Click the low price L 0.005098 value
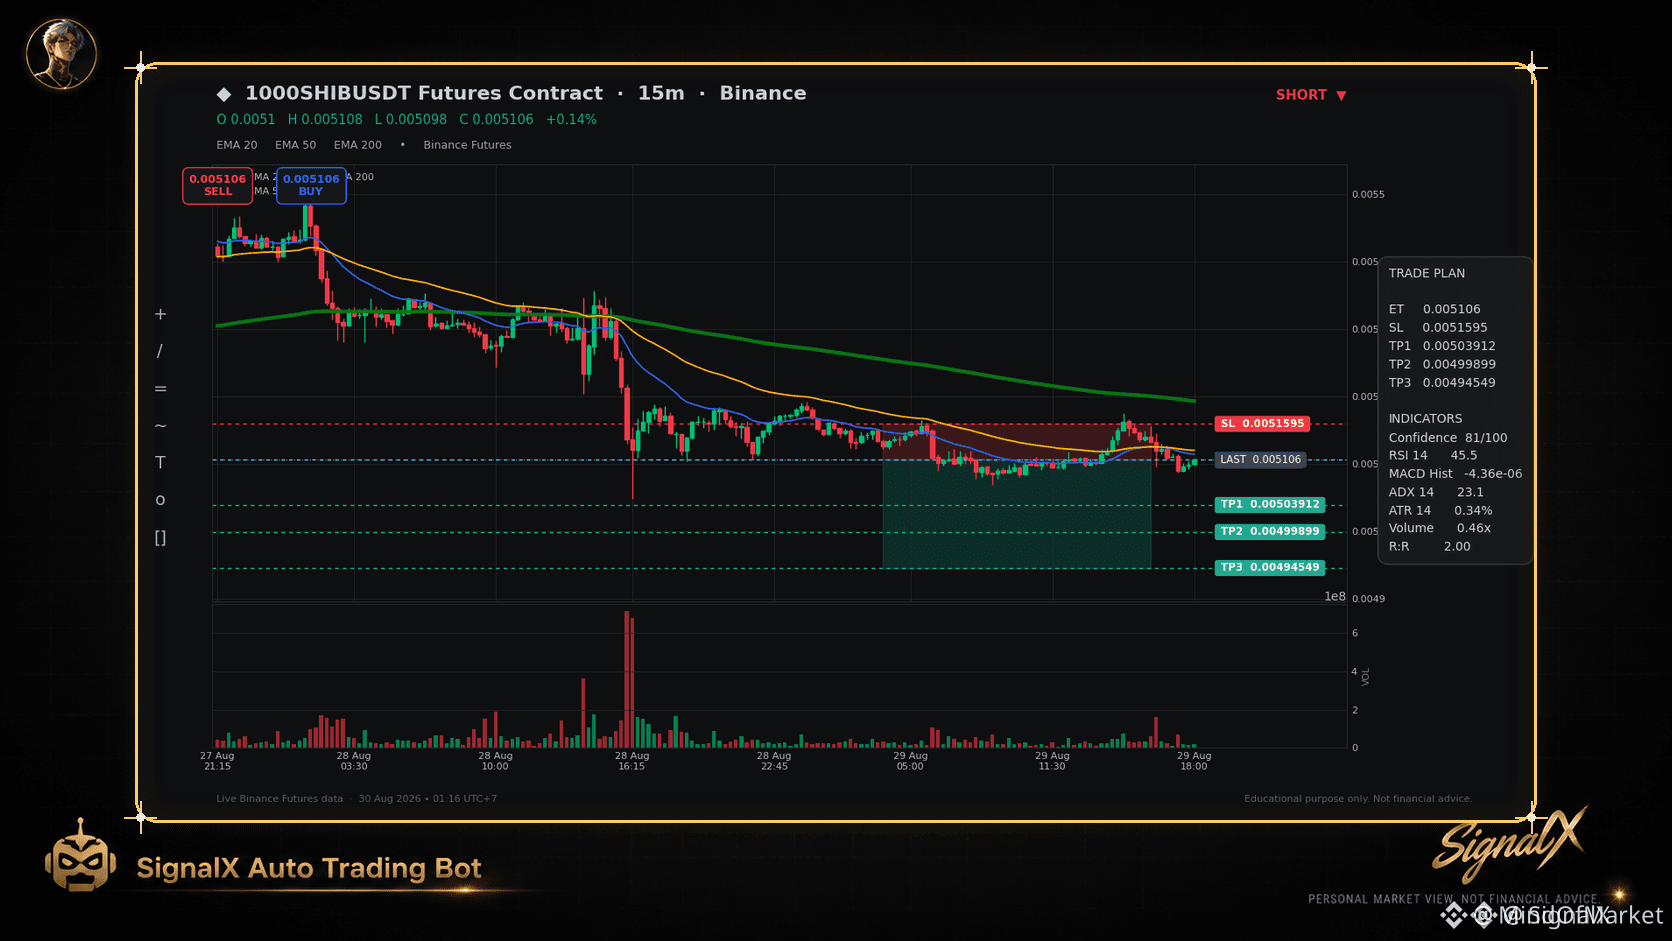 411,120
